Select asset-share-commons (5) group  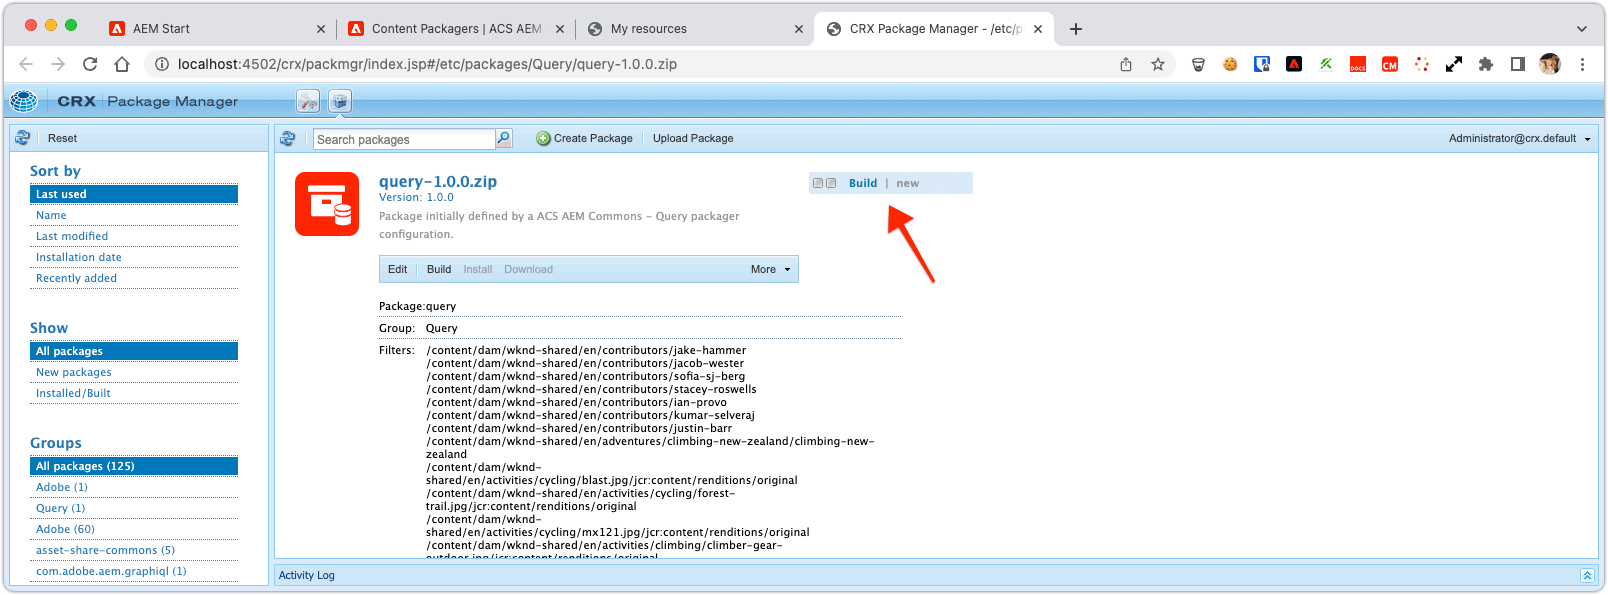(134, 550)
